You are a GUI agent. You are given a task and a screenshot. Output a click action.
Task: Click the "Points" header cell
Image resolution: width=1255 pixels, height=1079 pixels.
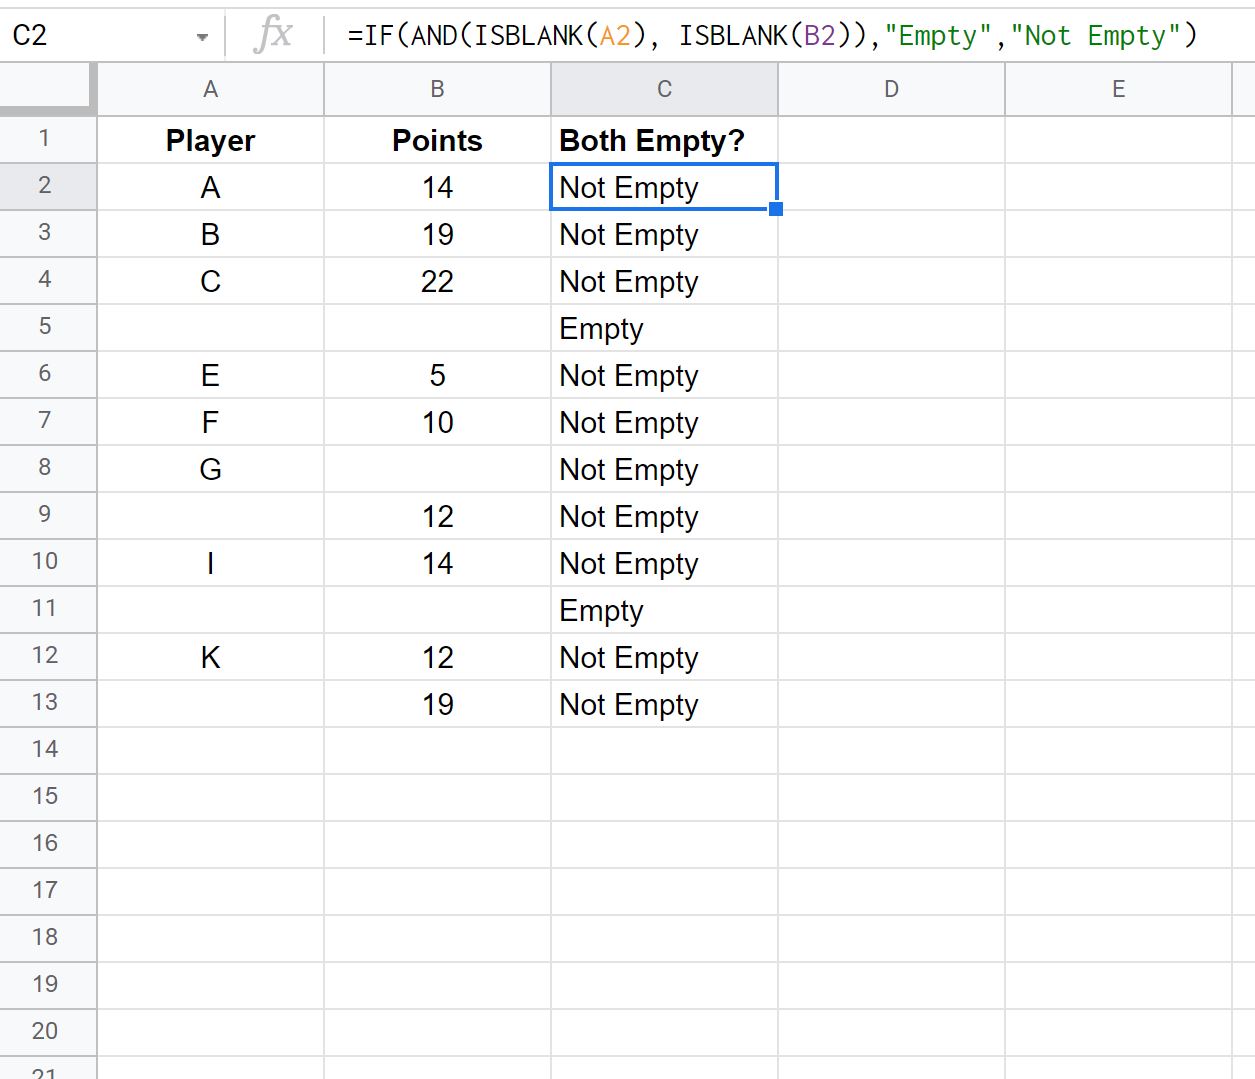tap(437, 141)
